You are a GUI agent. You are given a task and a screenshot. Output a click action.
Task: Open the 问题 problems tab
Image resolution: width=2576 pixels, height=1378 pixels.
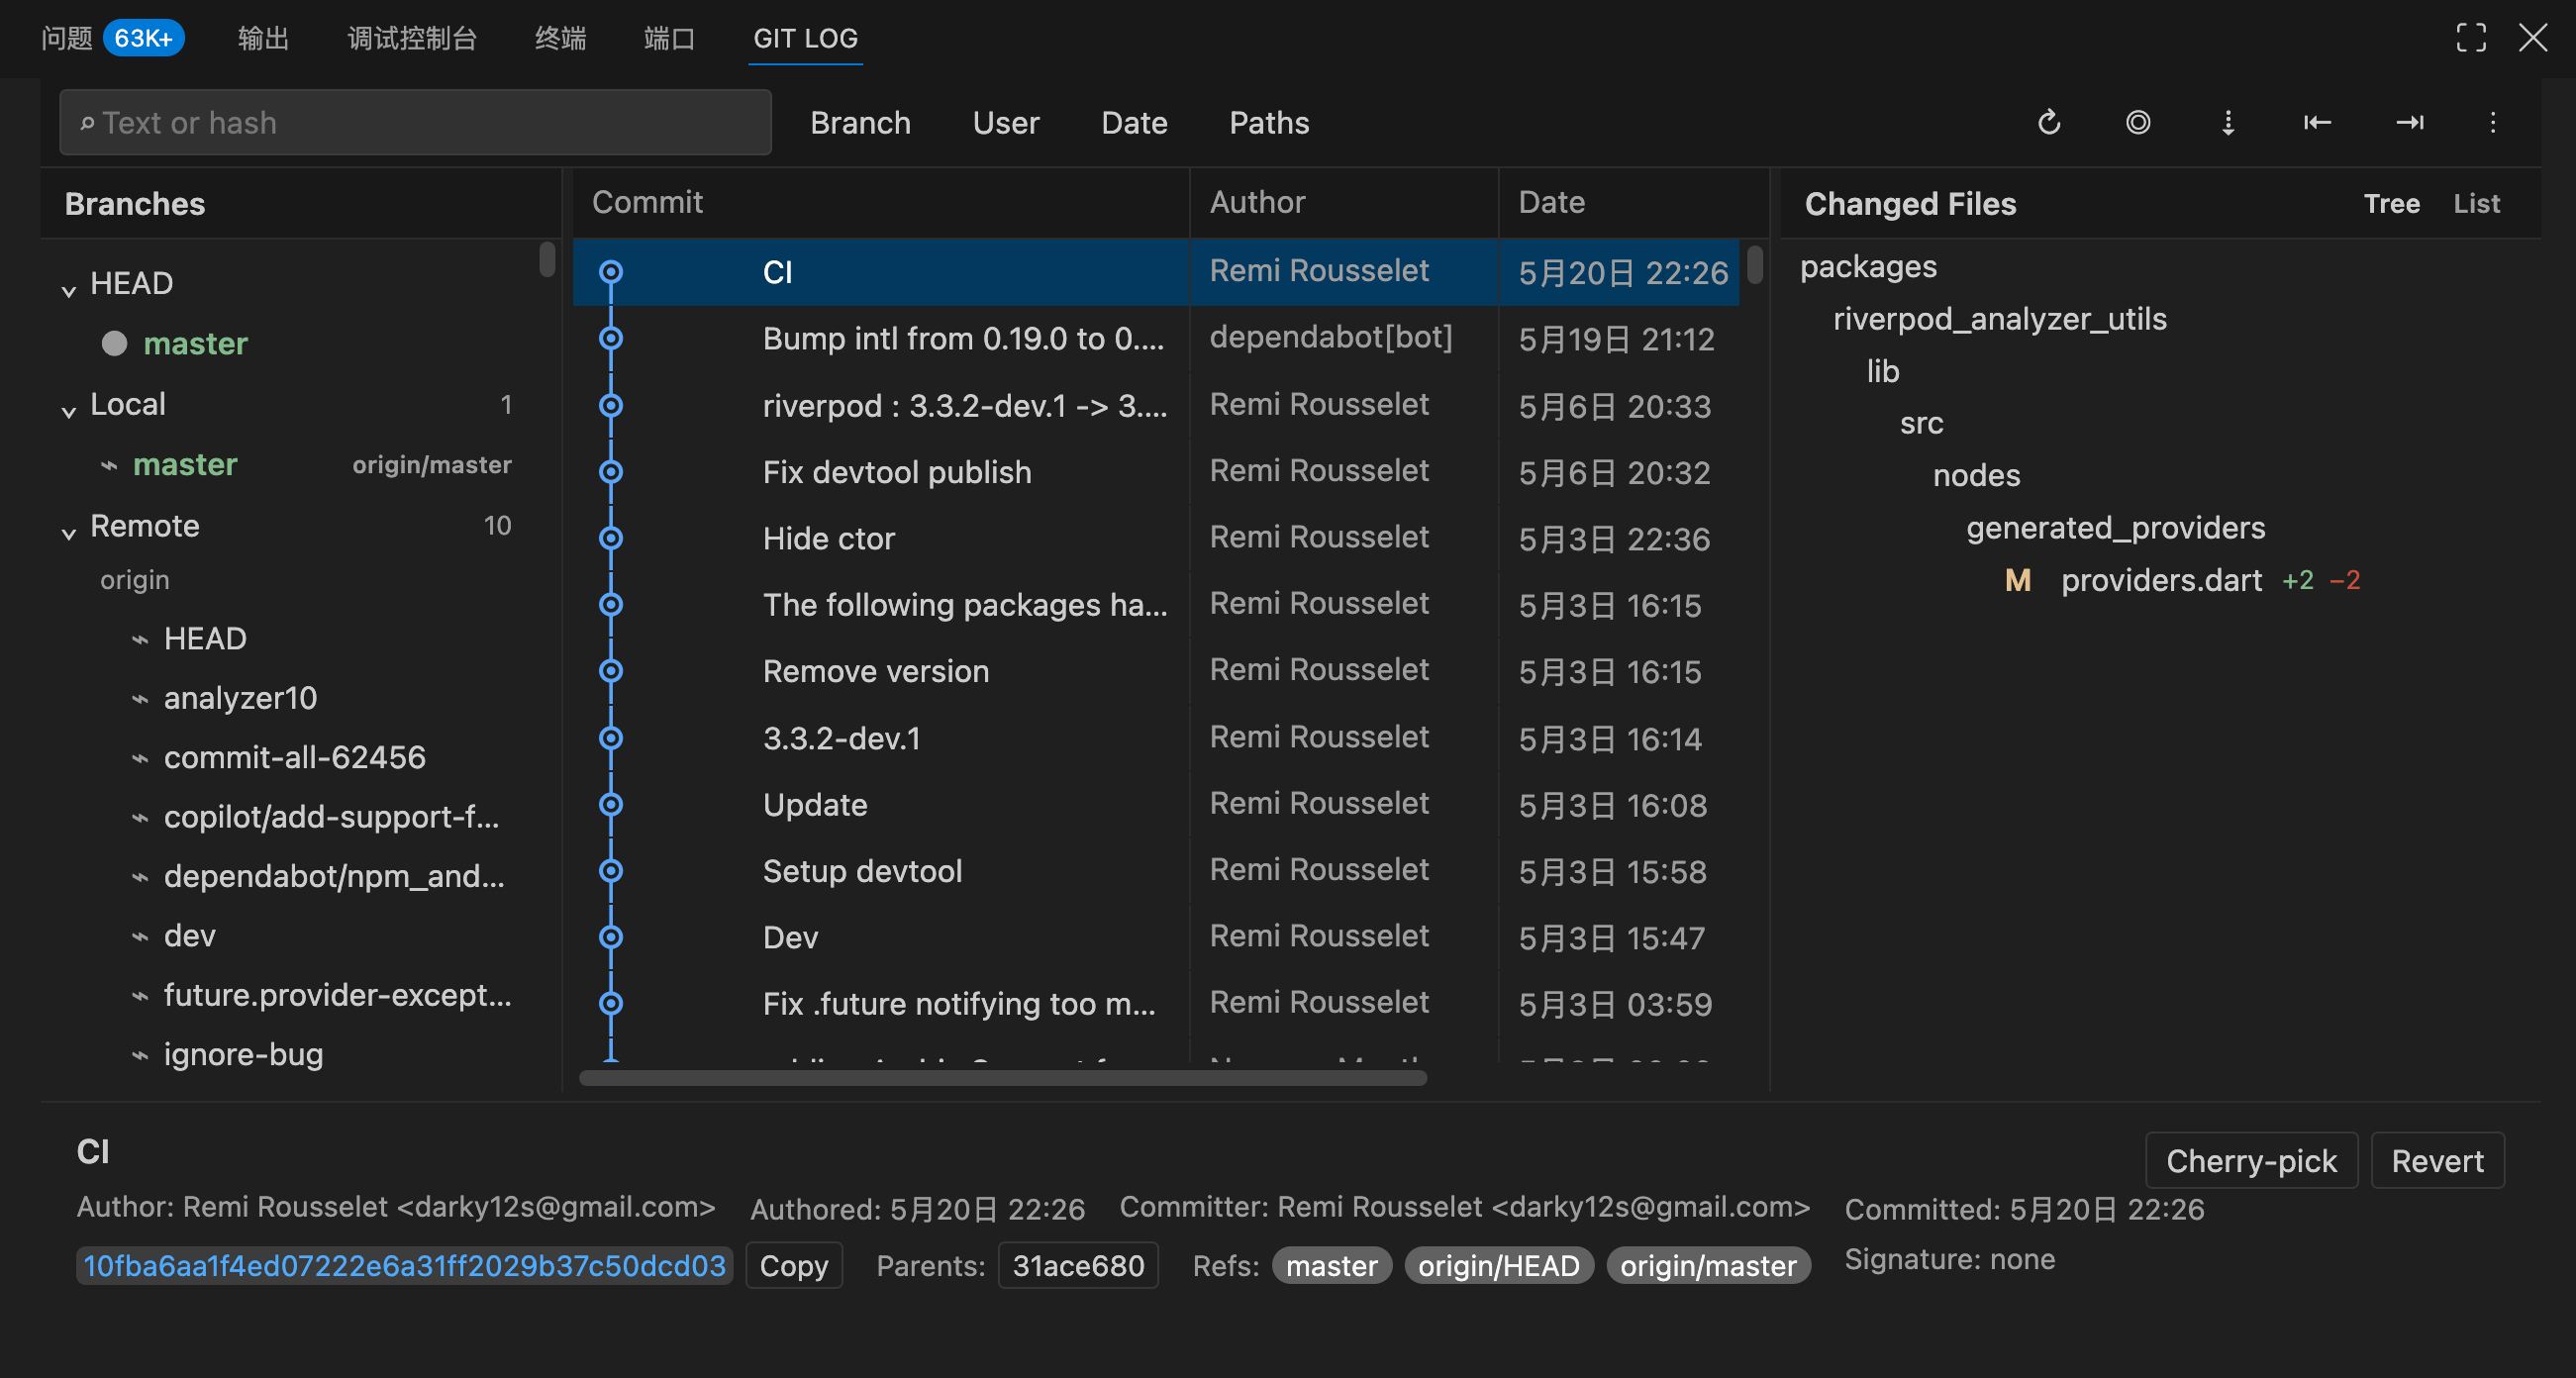(112, 38)
